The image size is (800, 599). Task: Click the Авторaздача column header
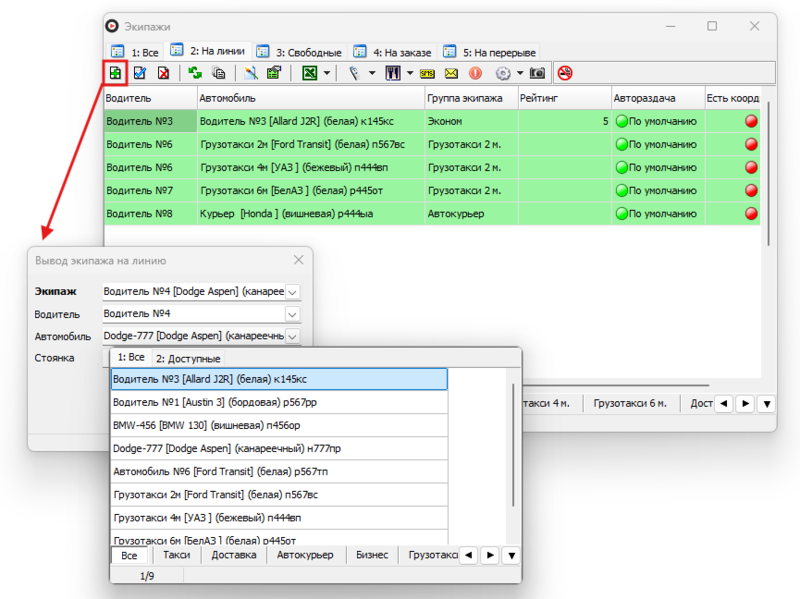658,98
